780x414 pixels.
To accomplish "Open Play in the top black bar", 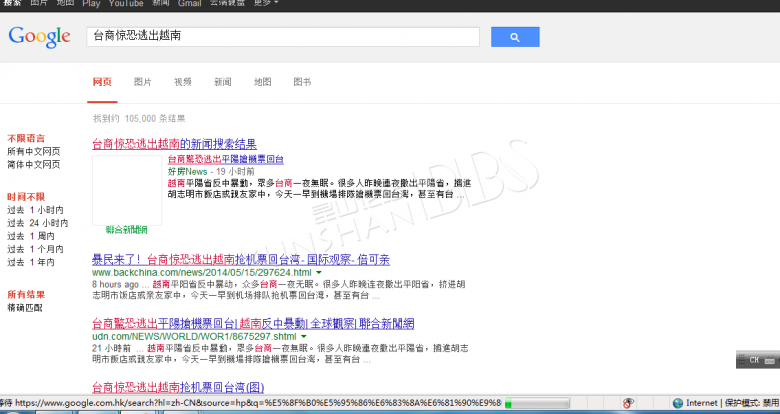I will [x=91, y=3].
